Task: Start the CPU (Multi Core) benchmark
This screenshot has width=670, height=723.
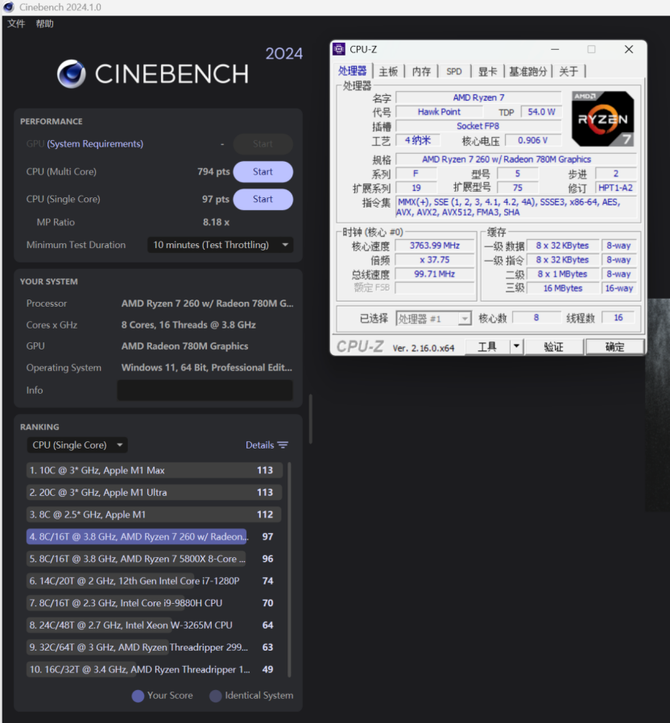Action: [263, 172]
